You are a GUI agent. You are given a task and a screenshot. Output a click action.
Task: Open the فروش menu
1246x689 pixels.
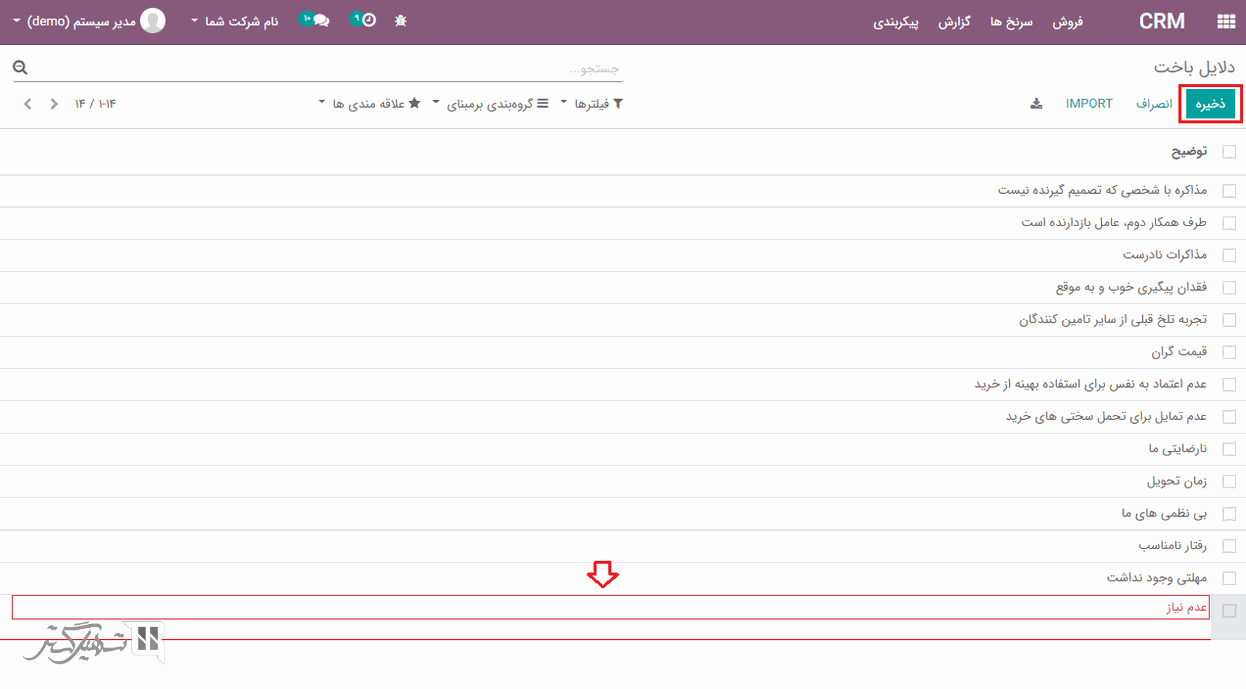[1067, 21]
